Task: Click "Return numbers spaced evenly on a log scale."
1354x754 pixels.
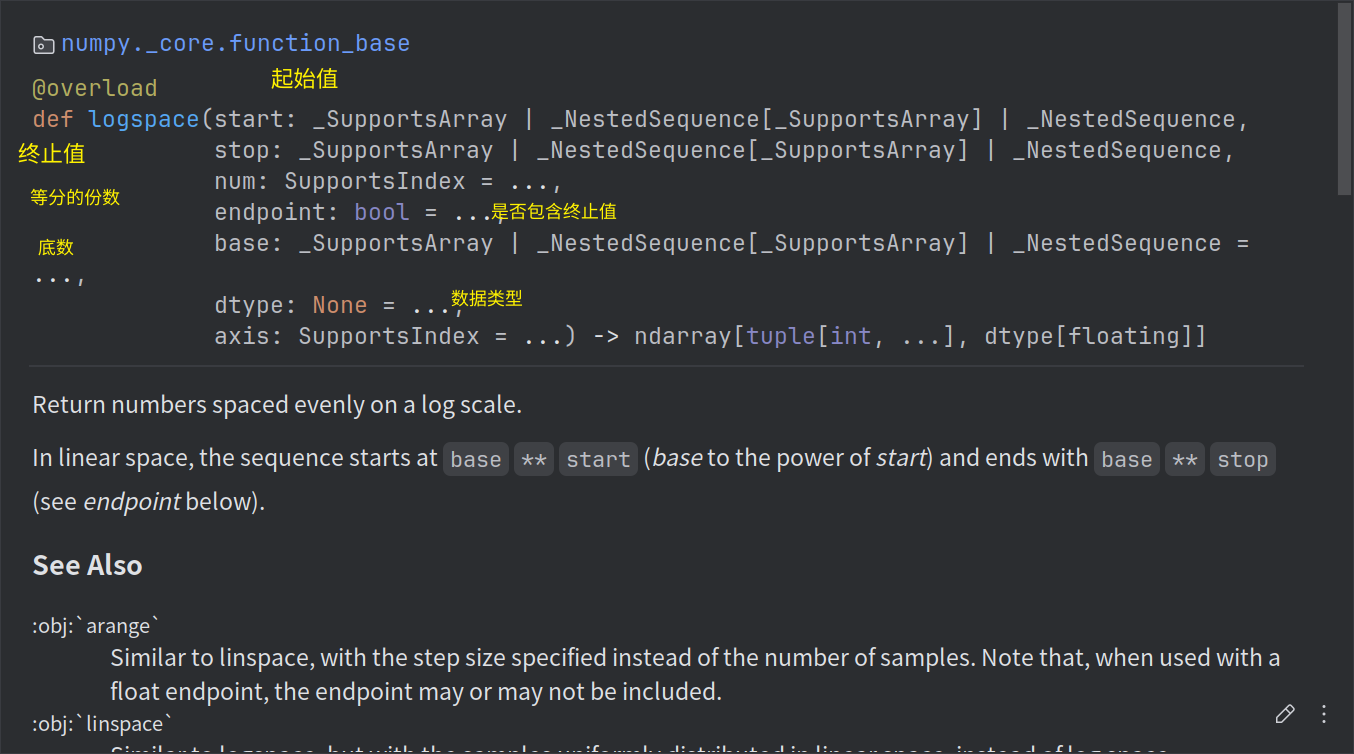Action: click(277, 405)
